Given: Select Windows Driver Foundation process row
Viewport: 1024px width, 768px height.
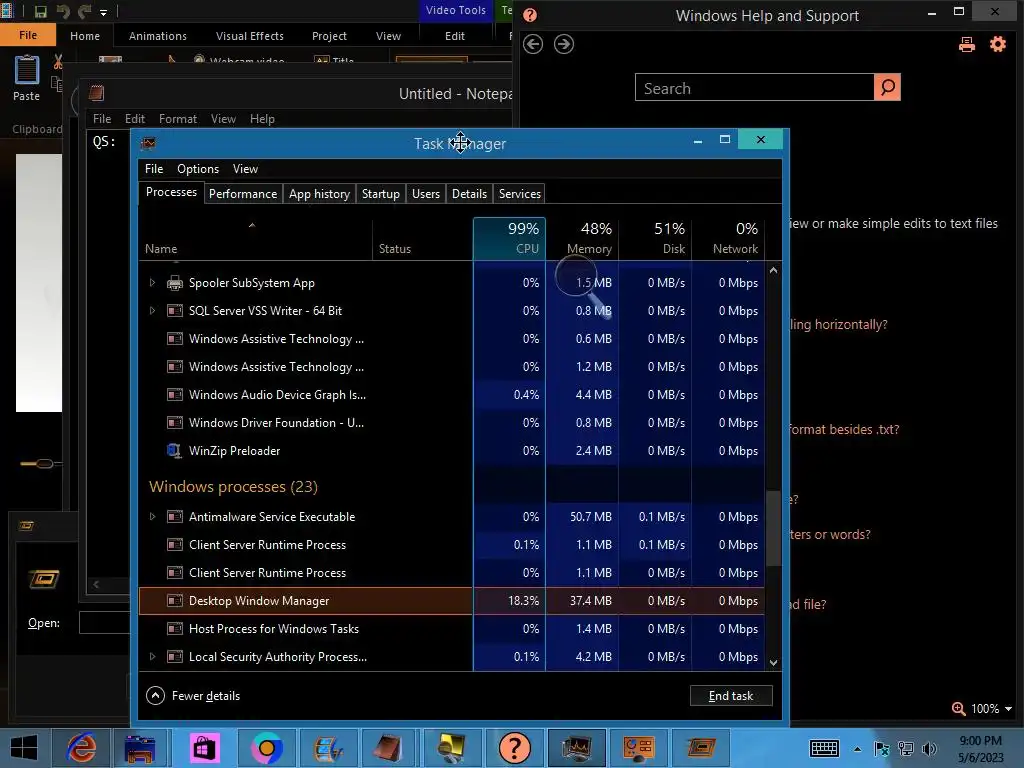Looking at the screenshot, I should click(451, 423).
